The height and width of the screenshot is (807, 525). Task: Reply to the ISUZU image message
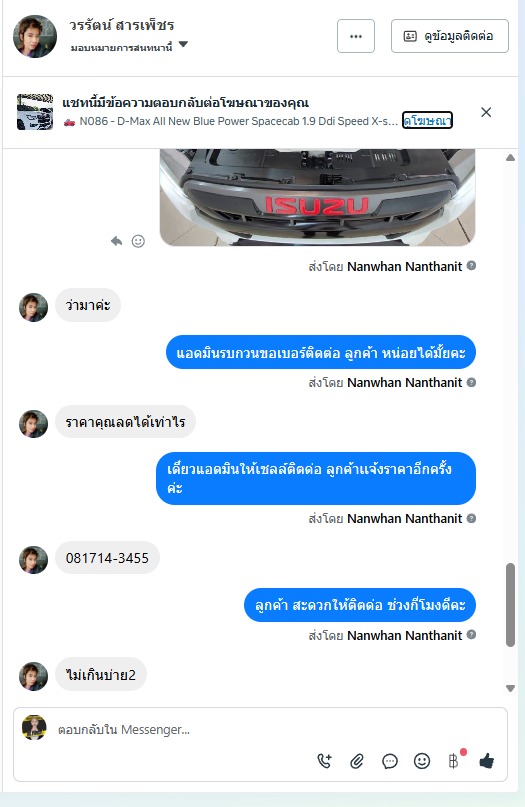click(116, 241)
